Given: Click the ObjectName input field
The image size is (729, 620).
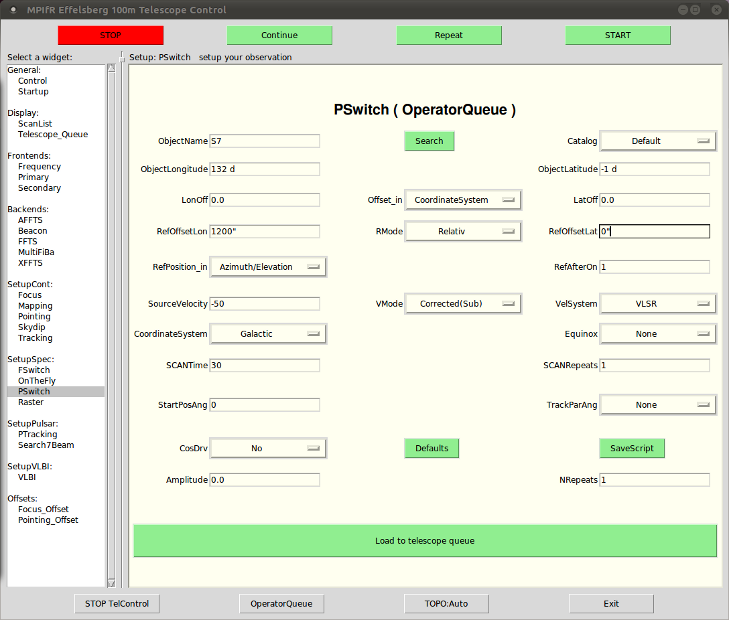Looking at the screenshot, I should tap(265, 141).
